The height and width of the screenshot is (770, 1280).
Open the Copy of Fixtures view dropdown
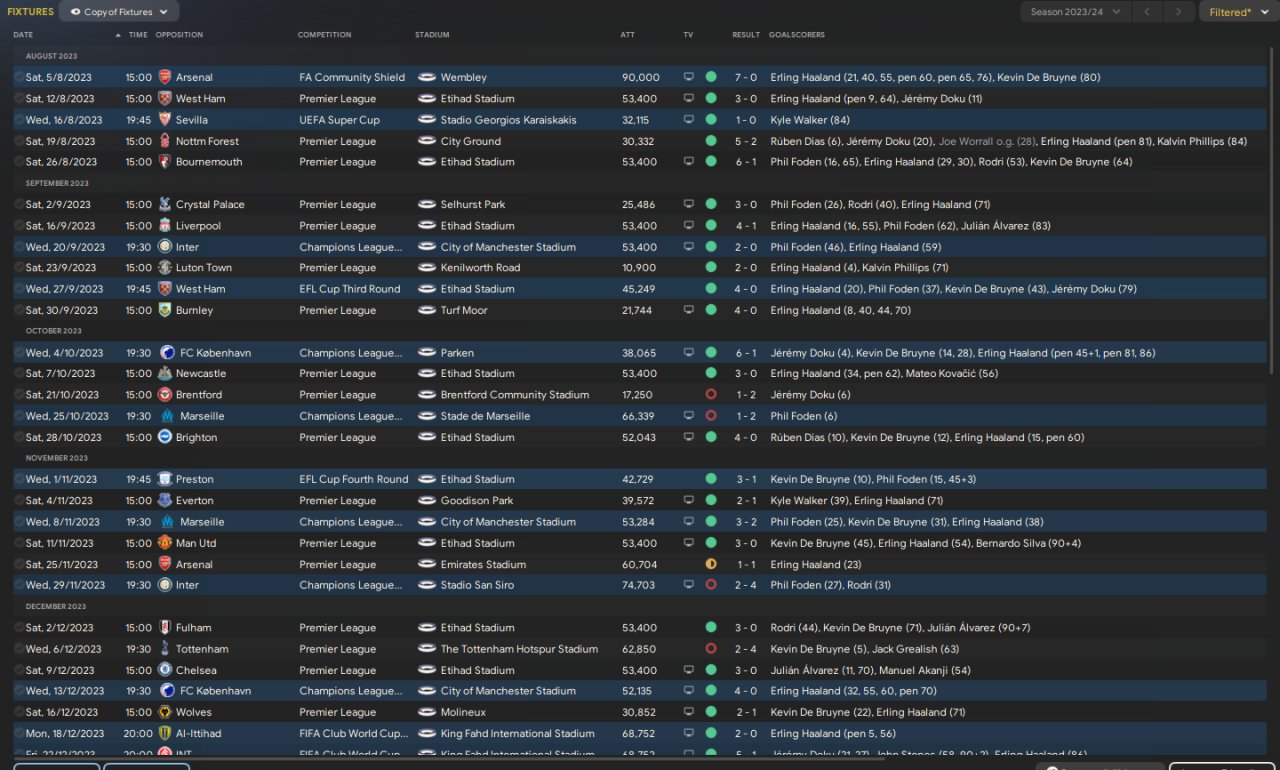(119, 12)
